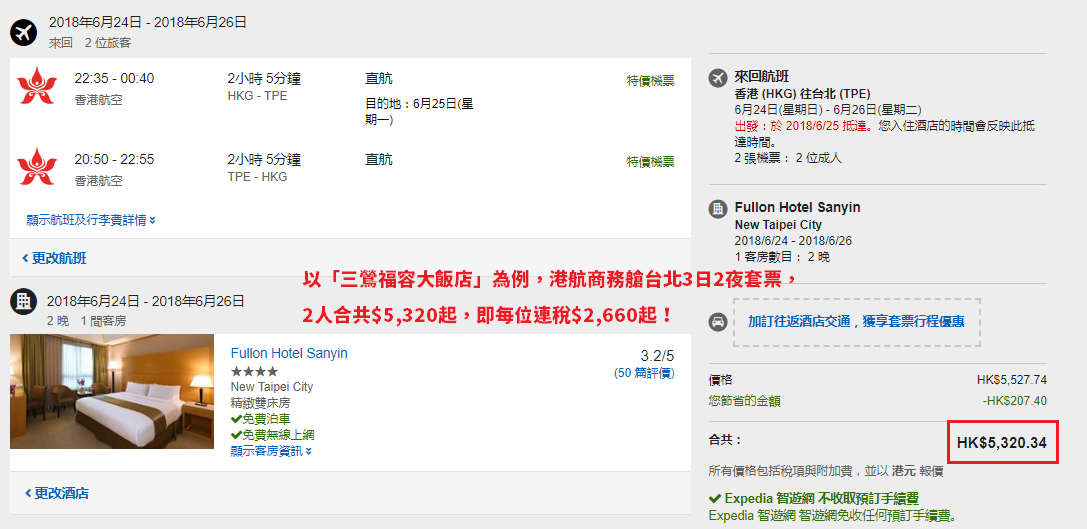Click the -HK$207.40 savings amount

[x=1014, y=401]
